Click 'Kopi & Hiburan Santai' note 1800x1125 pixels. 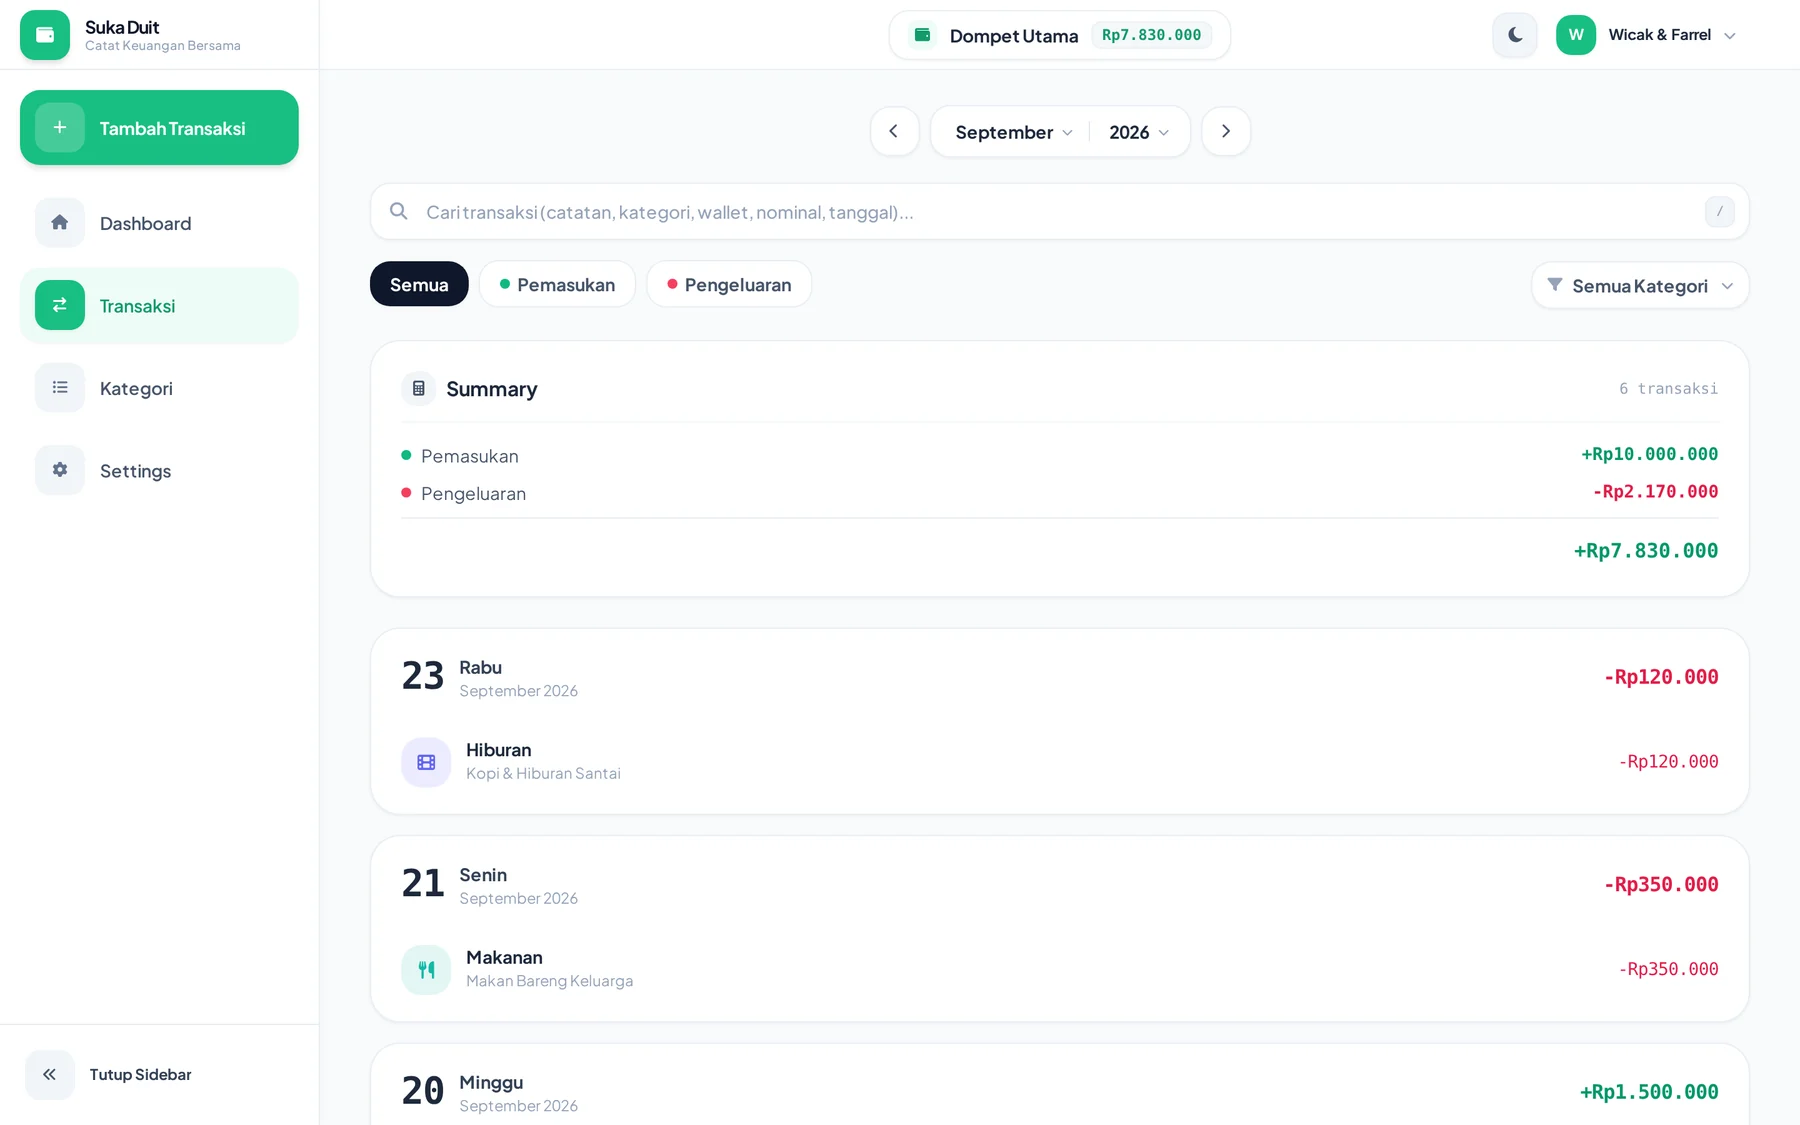pyautogui.click(x=543, y=774)
